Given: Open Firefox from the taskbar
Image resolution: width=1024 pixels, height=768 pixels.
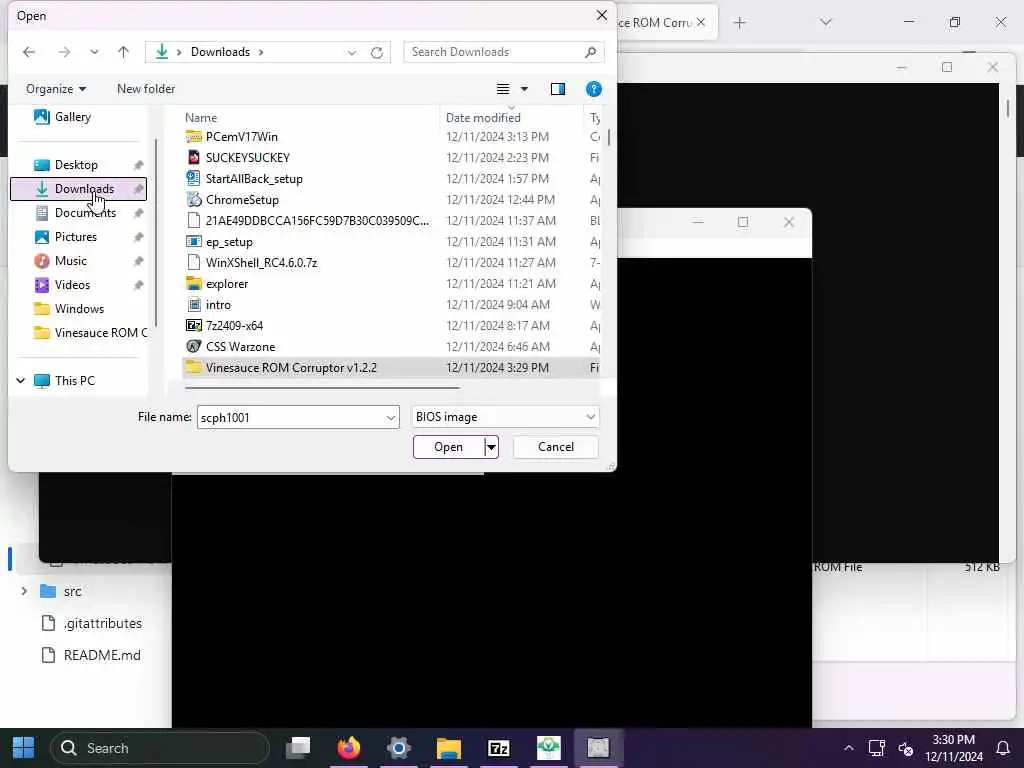Looking at the screenshot, I should [x=349, y=748].
